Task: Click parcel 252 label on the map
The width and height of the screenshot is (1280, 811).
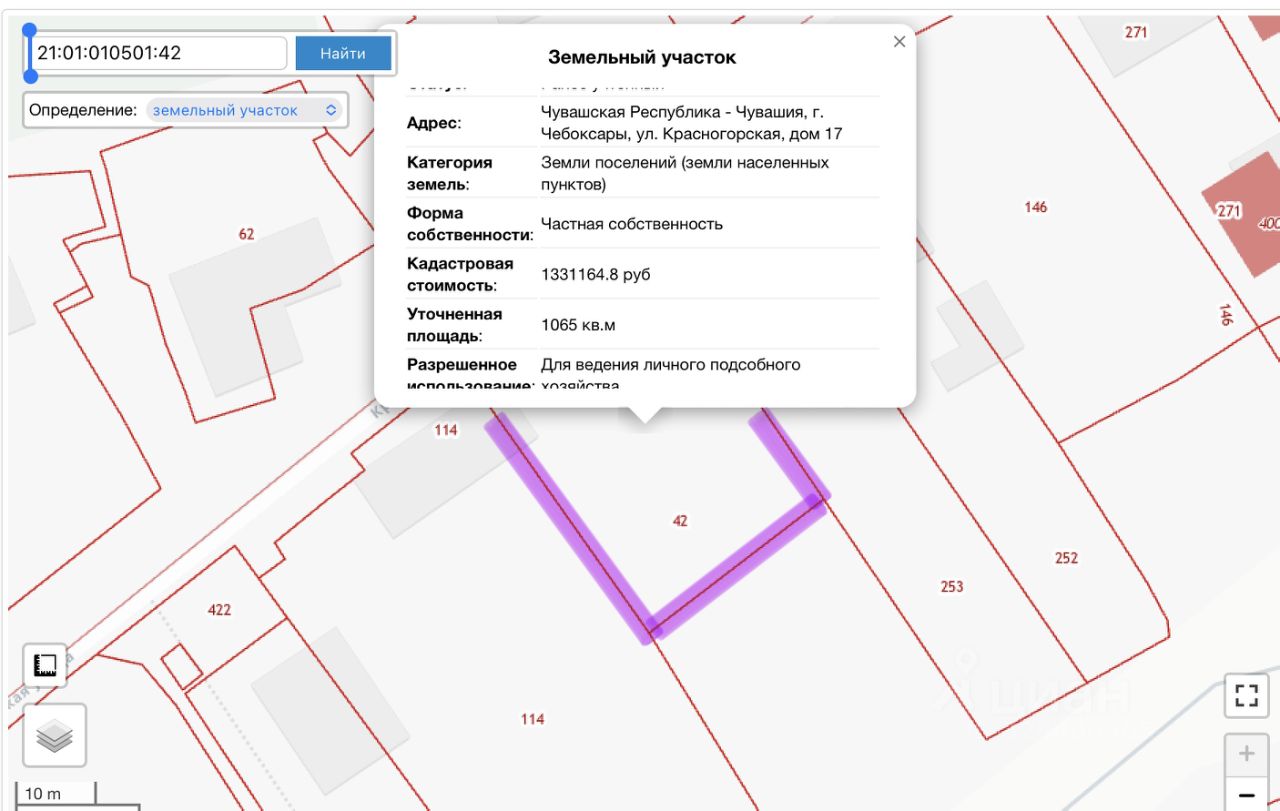Action: [1067, 557]
